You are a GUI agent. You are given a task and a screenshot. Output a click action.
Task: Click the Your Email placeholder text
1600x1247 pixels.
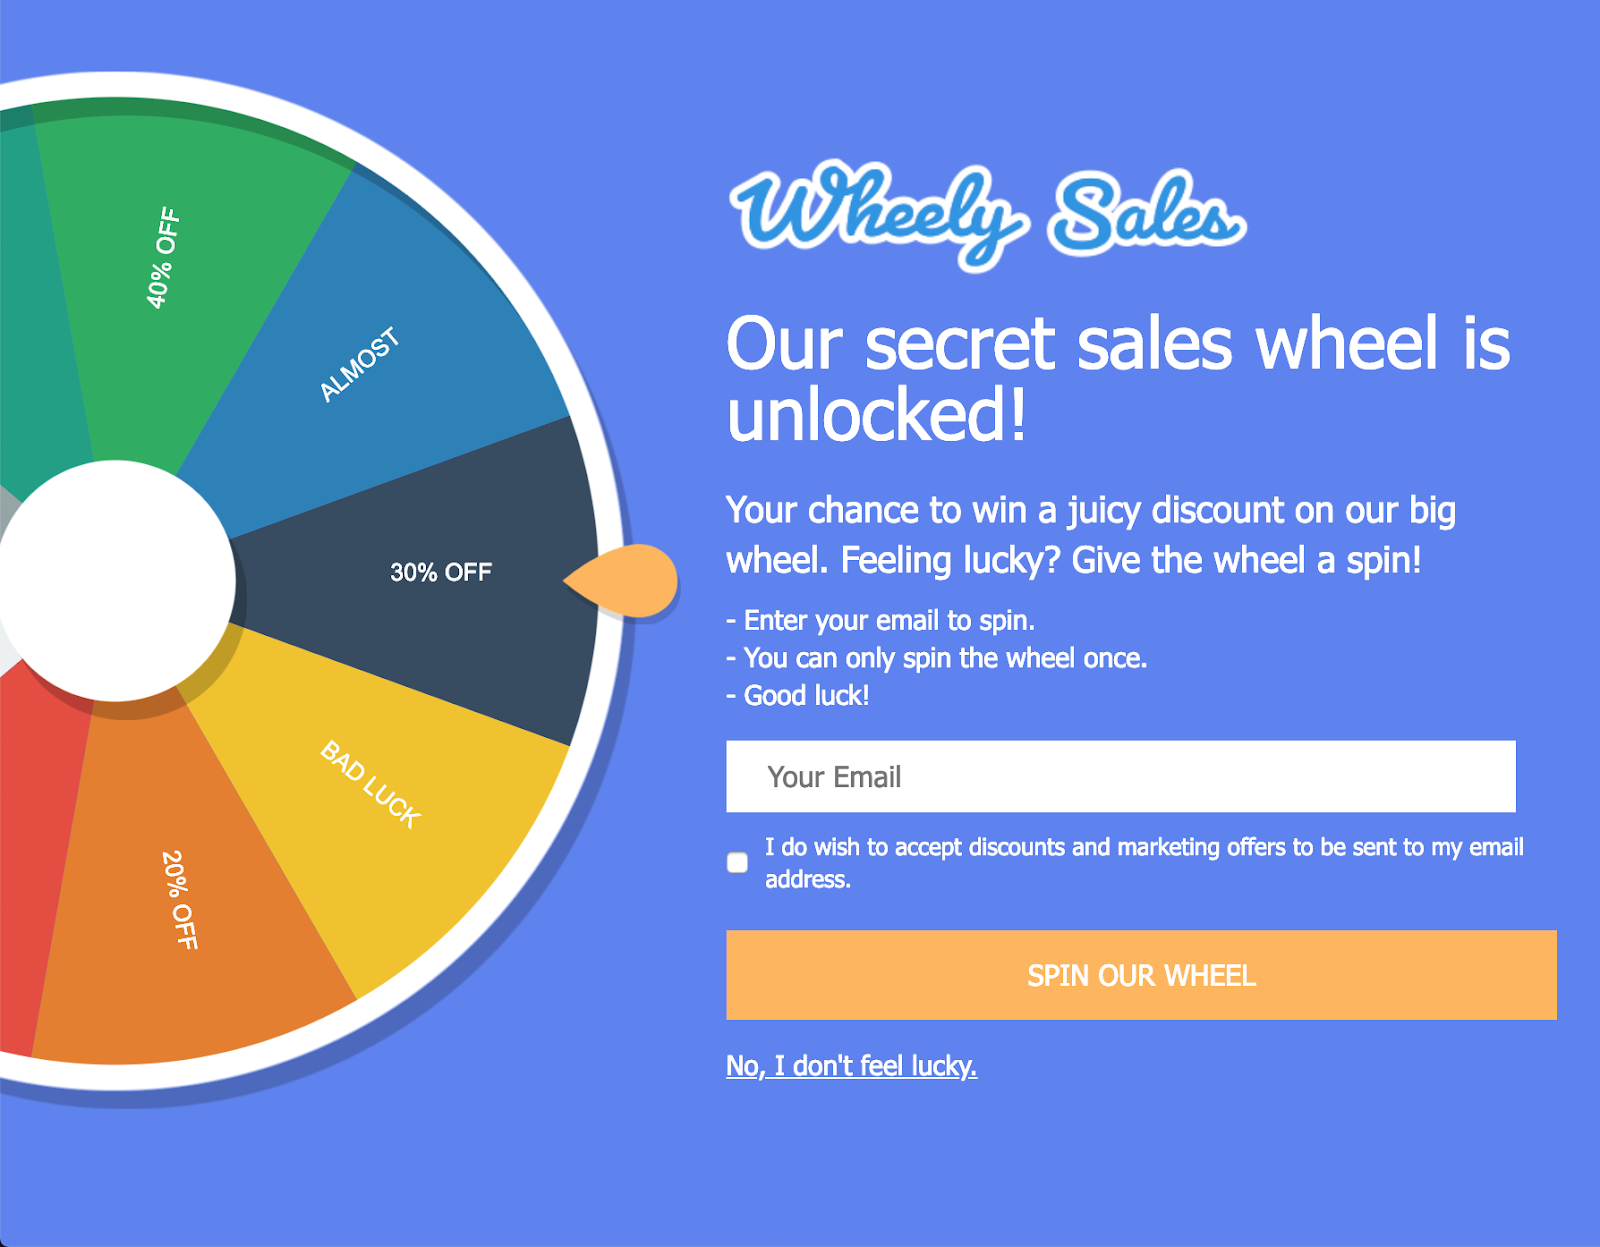point(833,776)
